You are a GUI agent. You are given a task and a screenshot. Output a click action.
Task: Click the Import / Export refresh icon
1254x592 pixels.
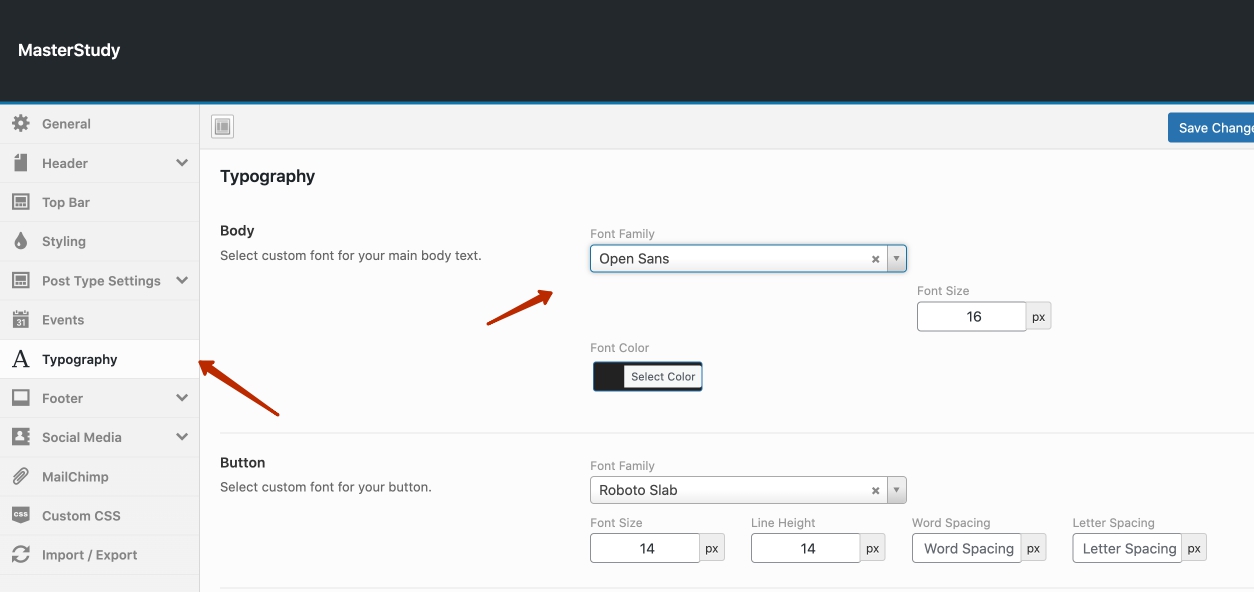point(20,555)
